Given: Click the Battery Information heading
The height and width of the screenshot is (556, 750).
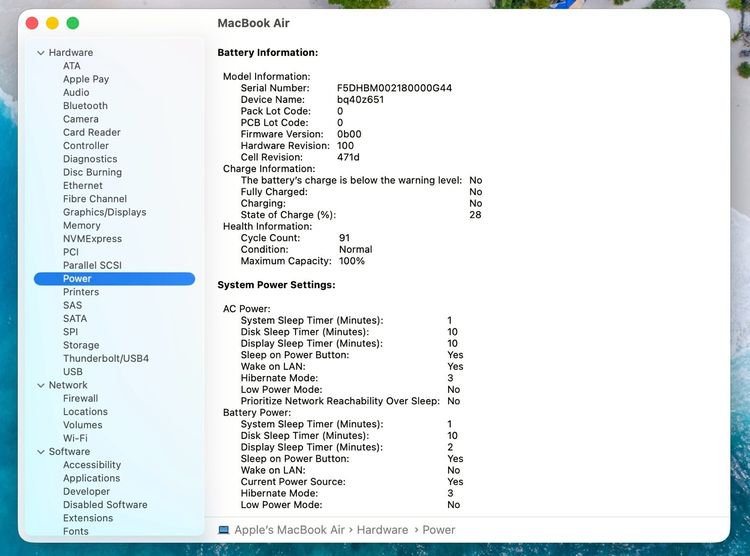Looking at the screenshot, I should (x=268, y=53).
